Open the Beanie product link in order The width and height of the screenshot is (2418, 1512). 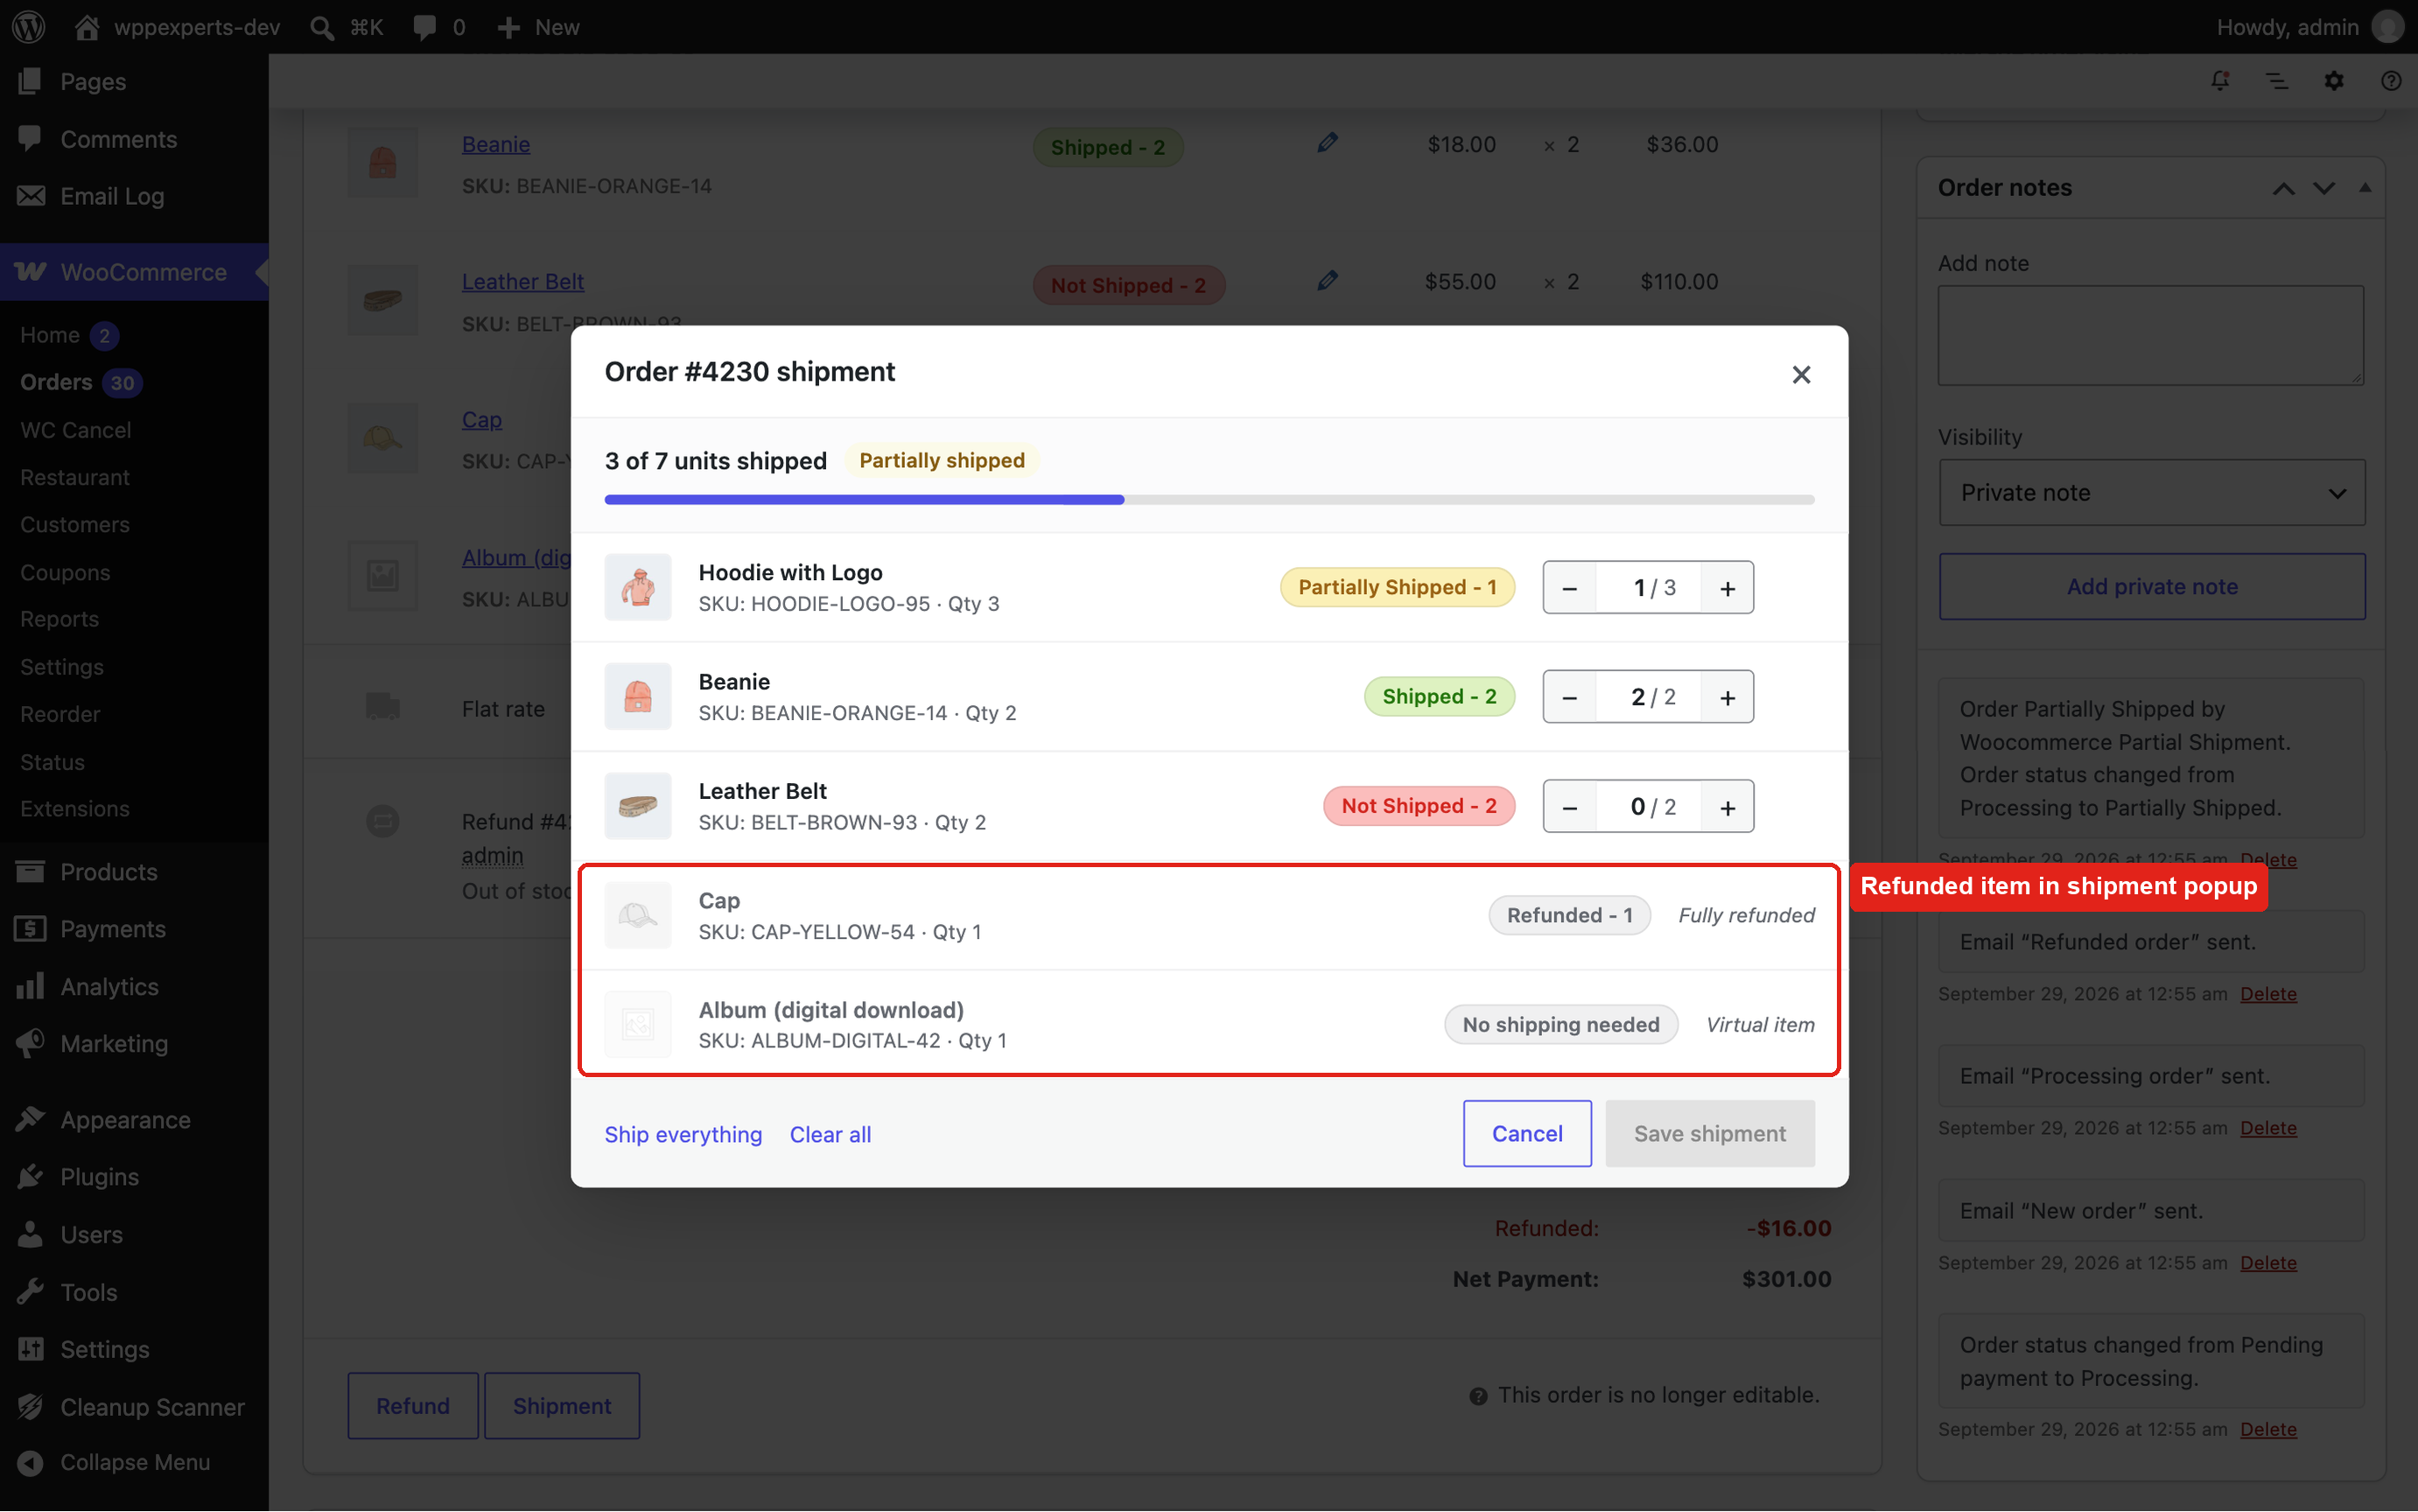(x=495, y=144)
